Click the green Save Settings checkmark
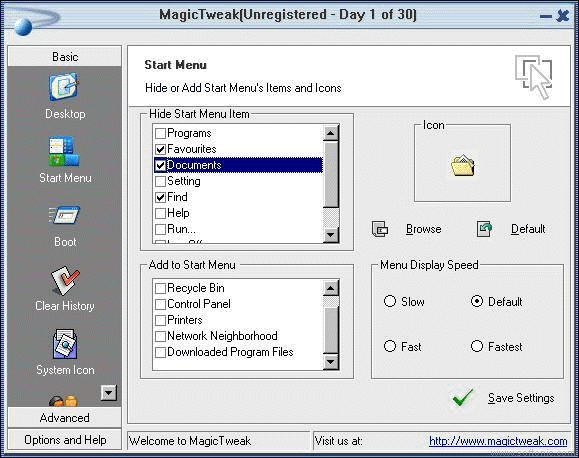Image resolution: width=579 pixels, height=458 pixels. (463, 397)
